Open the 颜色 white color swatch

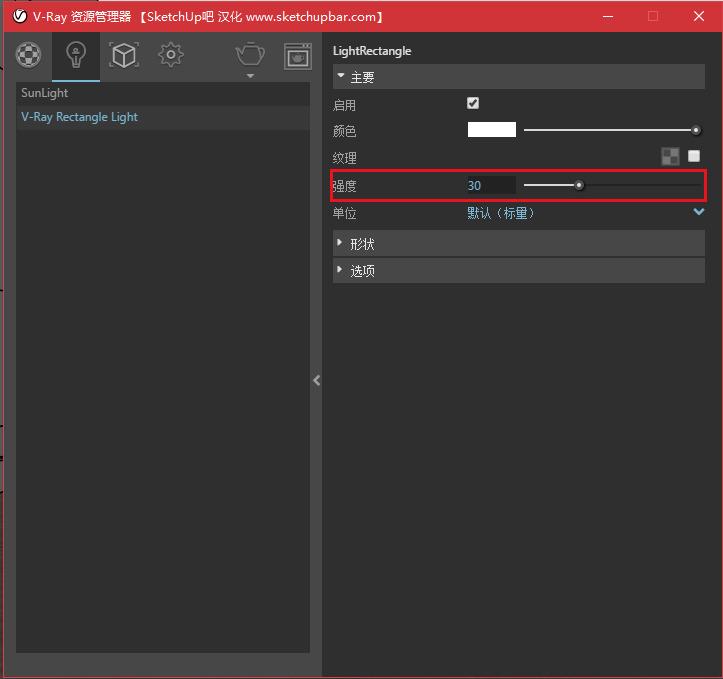click(492, 130)
